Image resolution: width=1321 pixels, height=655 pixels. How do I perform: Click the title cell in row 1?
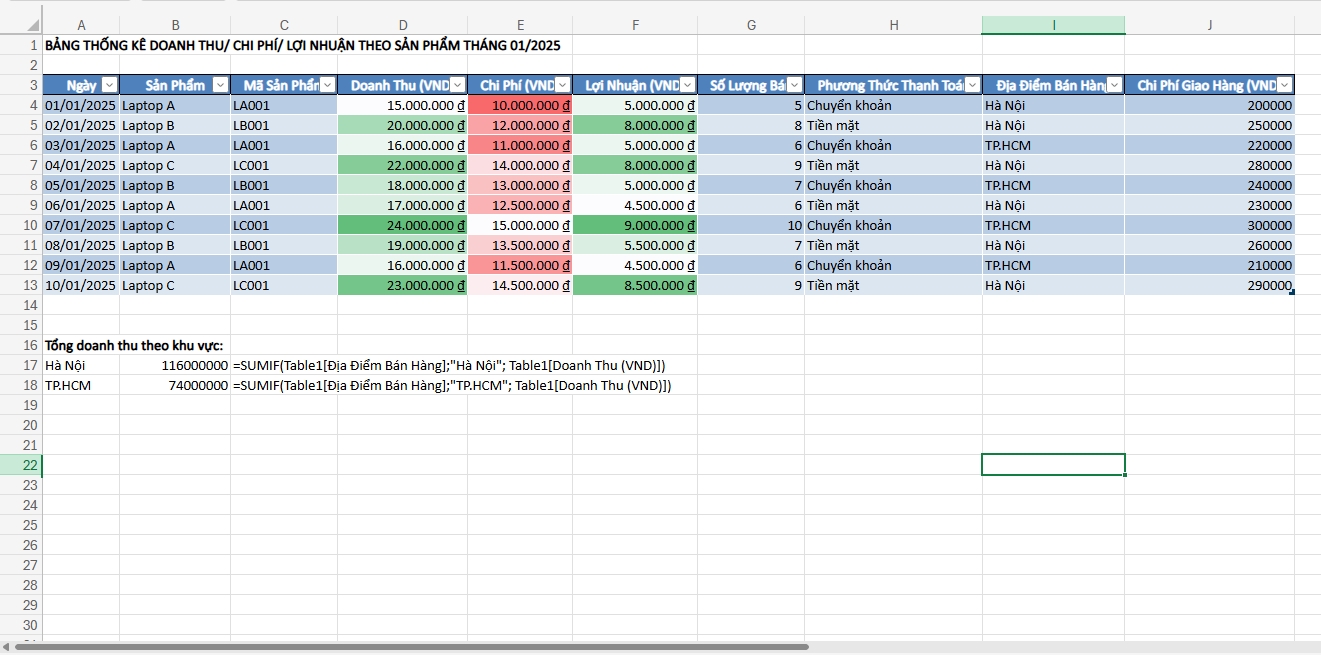[x=300, y=45]
